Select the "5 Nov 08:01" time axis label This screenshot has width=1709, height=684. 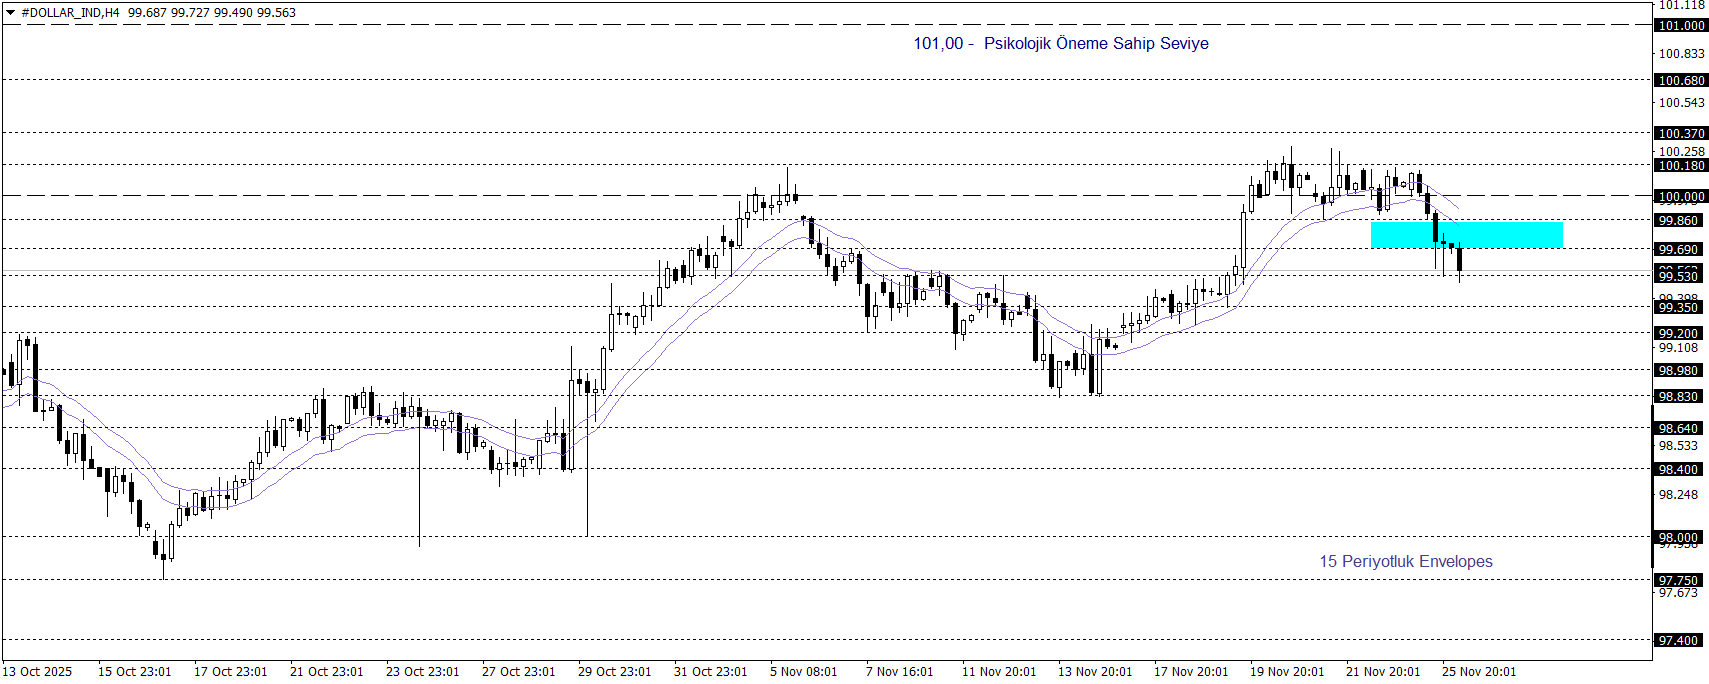point(804,672)
